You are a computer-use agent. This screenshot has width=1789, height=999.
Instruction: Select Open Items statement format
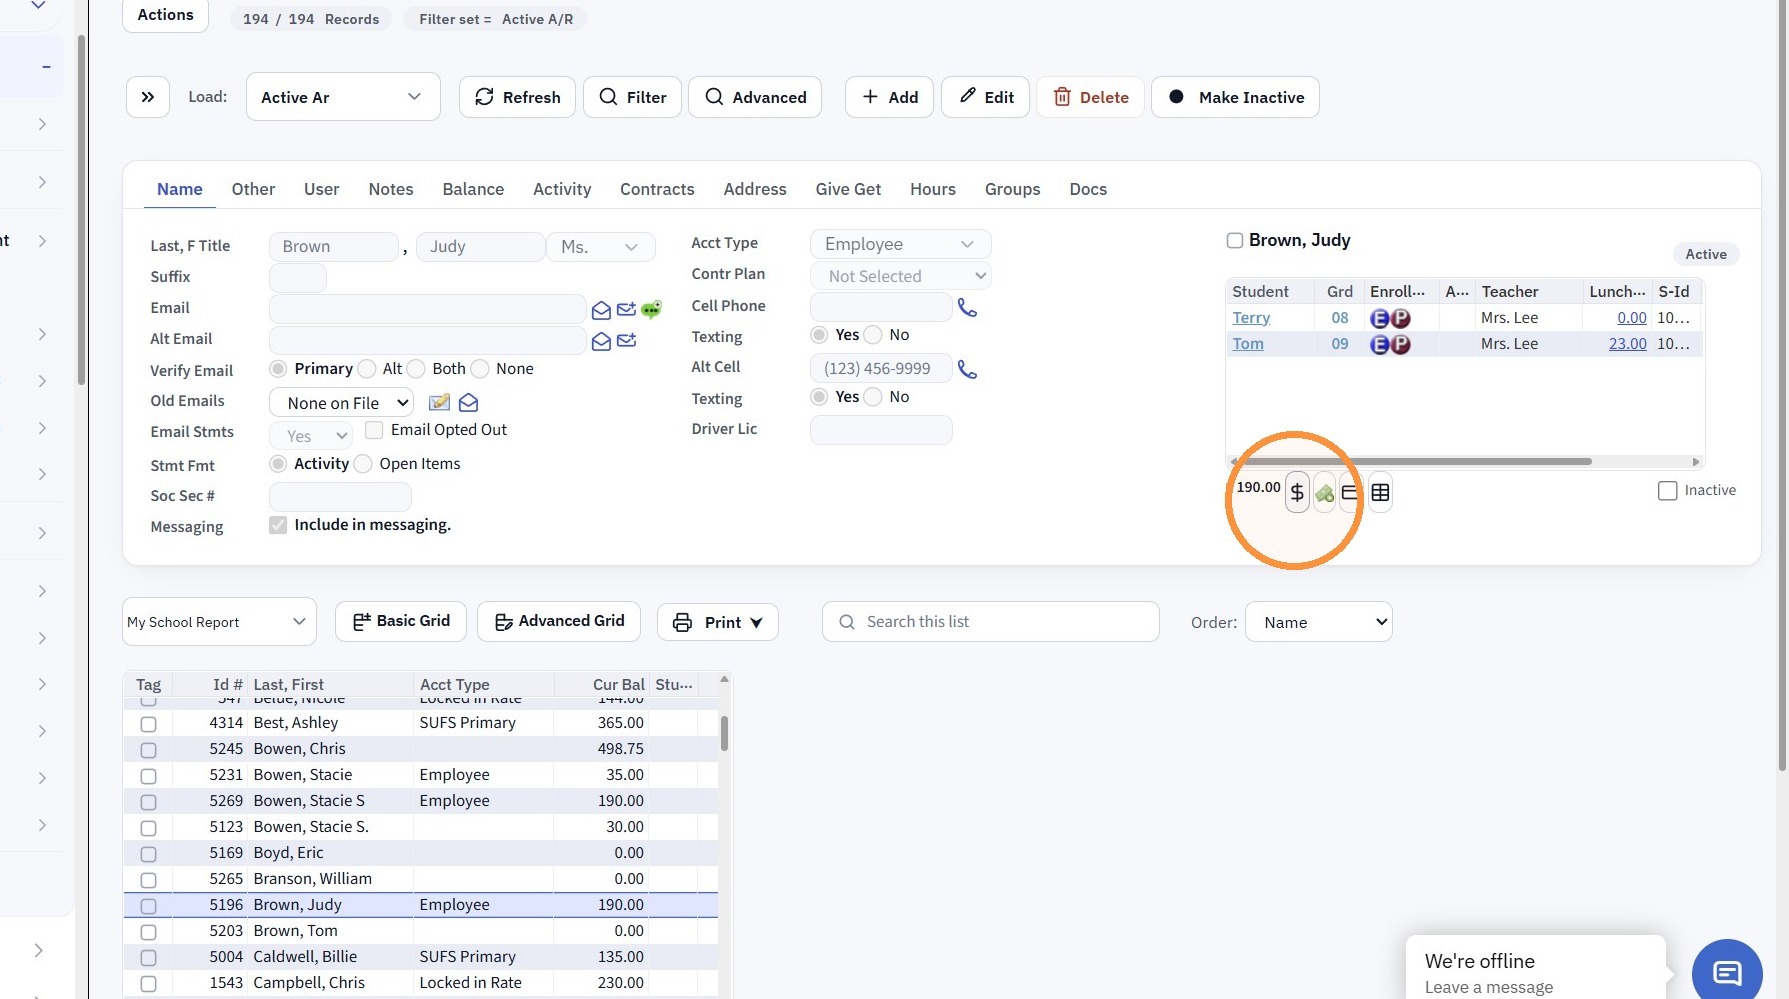coord(364,464)
